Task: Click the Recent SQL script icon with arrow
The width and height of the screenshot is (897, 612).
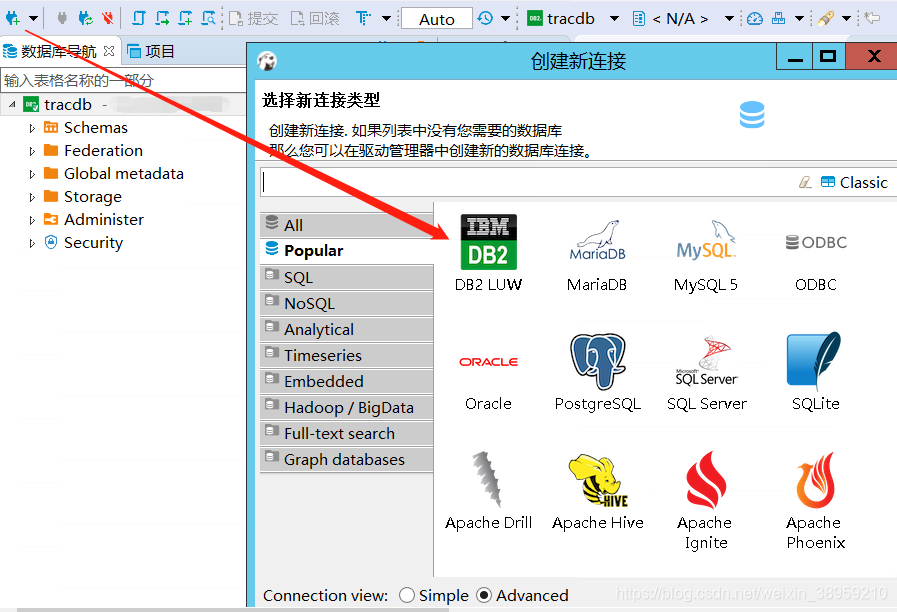Action: pyautogui.click(x=162, y=18)
